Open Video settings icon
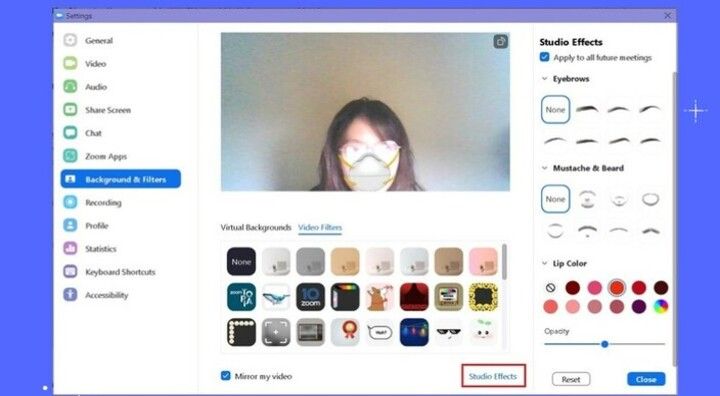This screenshot has height=396, width=720. (70, 63)
